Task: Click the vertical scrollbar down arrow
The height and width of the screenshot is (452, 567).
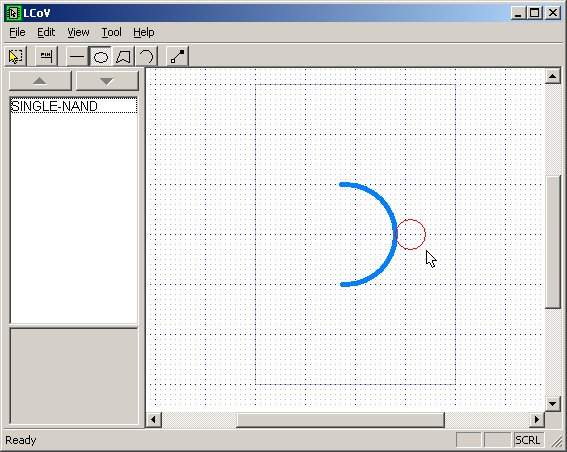Action: click(553, 404)
